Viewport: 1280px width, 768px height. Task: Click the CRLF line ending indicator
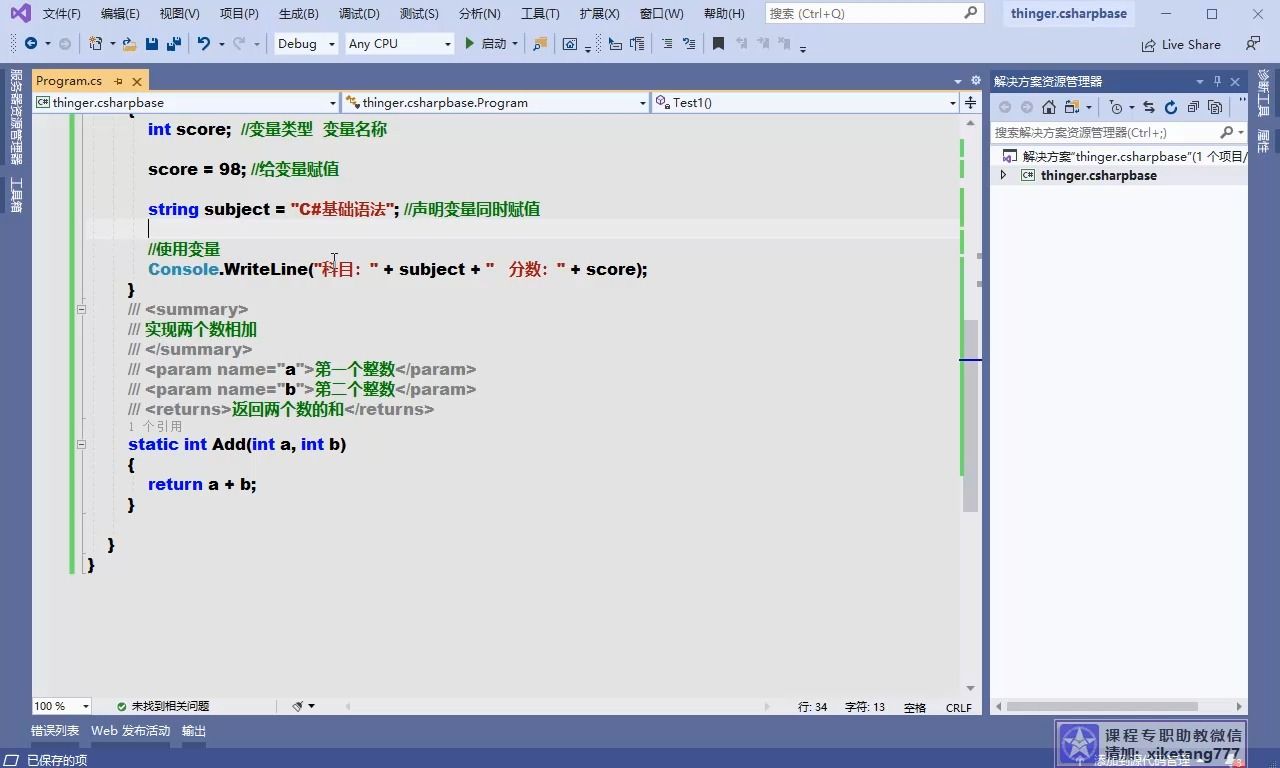959,707
